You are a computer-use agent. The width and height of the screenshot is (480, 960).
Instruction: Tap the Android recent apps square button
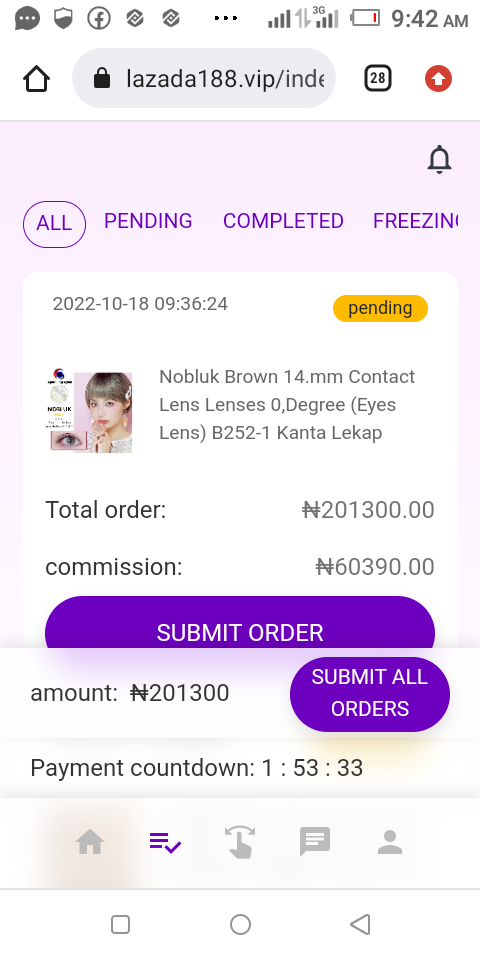click(x=120, y=924)
